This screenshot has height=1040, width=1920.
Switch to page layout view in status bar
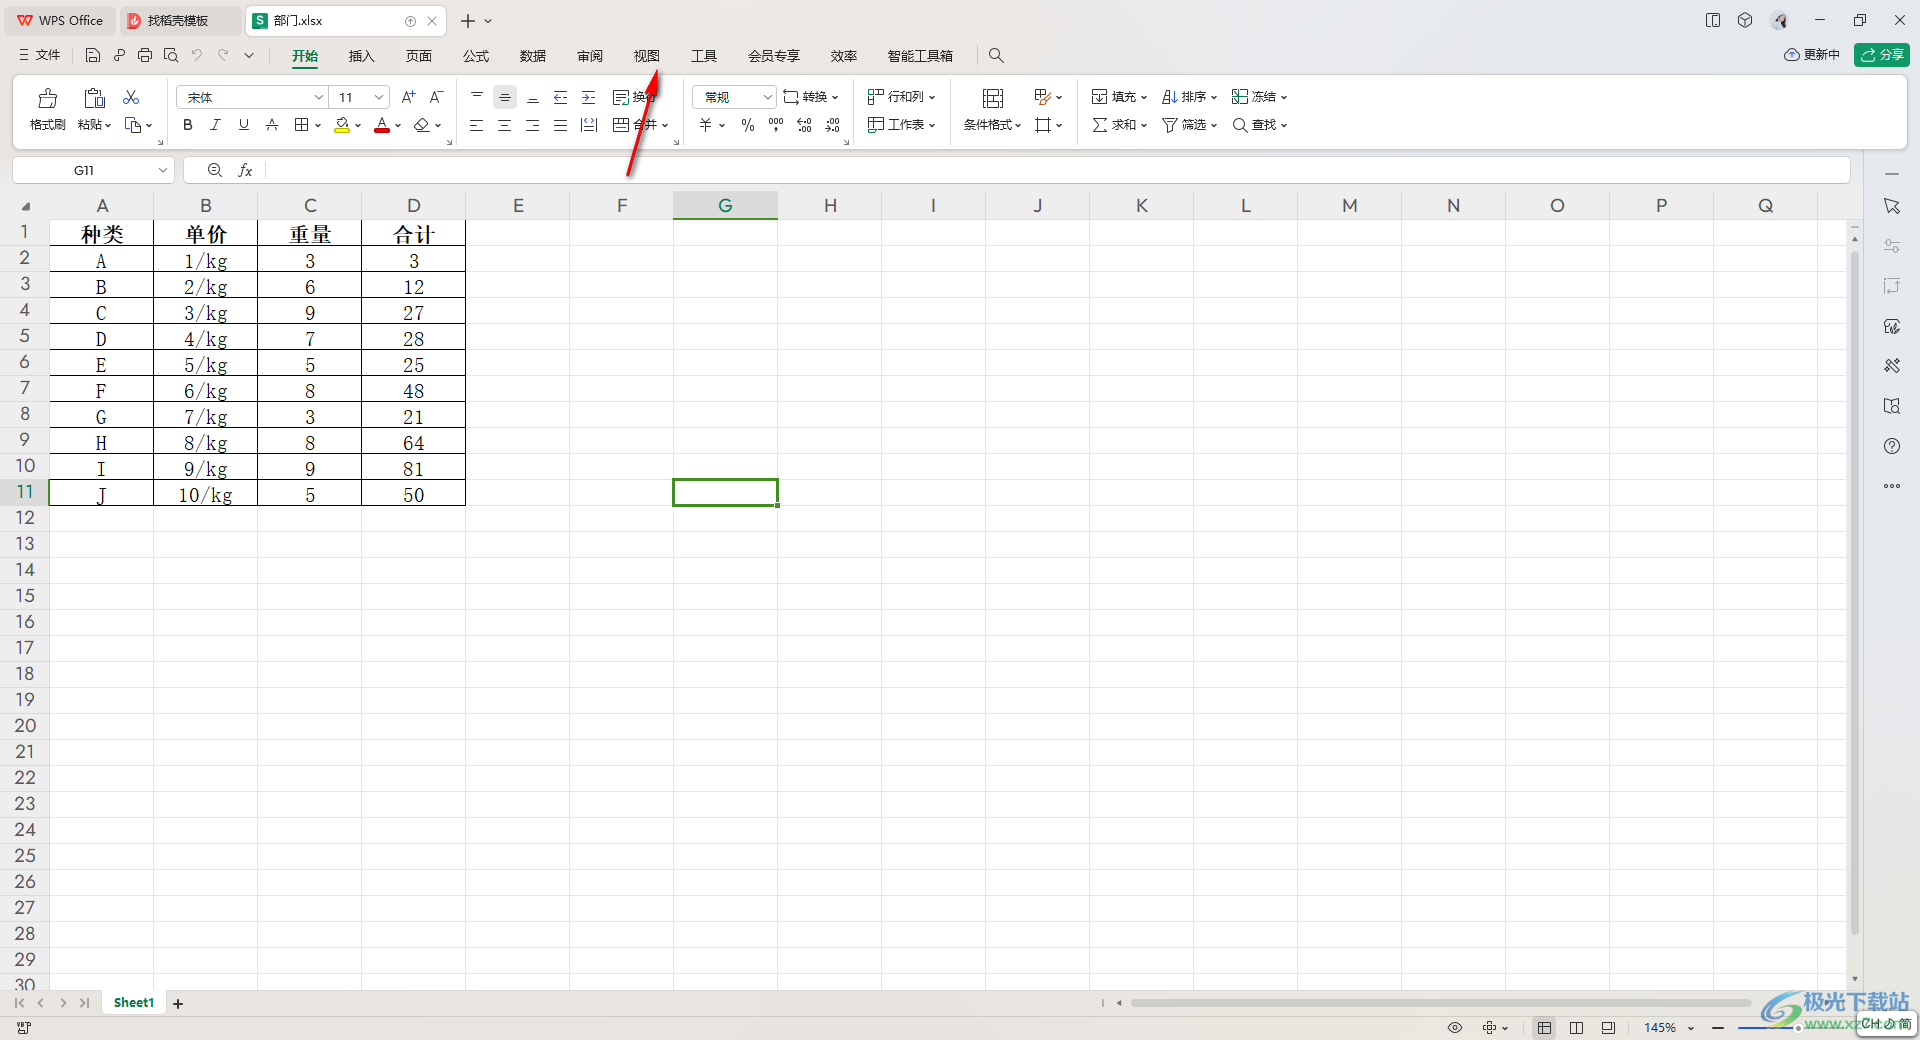point(1577,1027)
